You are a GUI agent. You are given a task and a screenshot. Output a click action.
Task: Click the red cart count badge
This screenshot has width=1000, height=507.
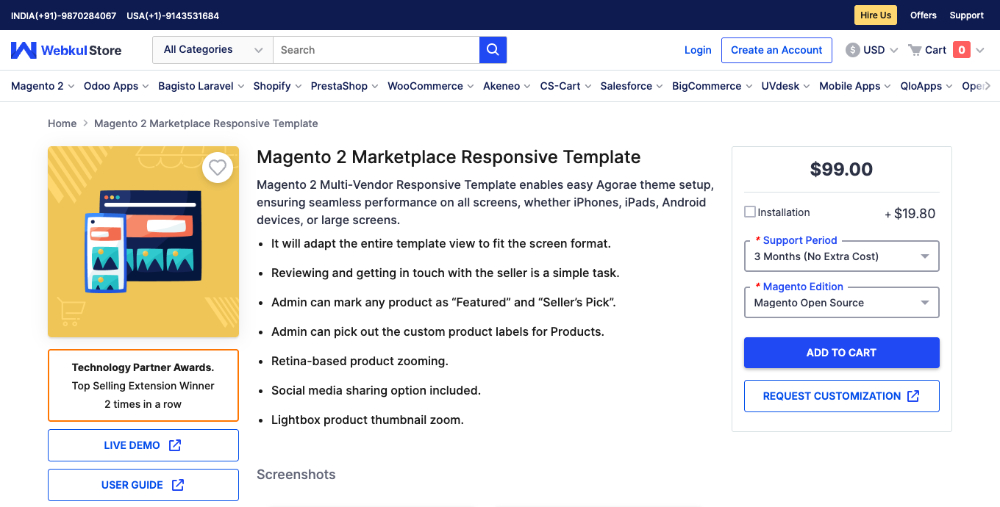[962, 50]
